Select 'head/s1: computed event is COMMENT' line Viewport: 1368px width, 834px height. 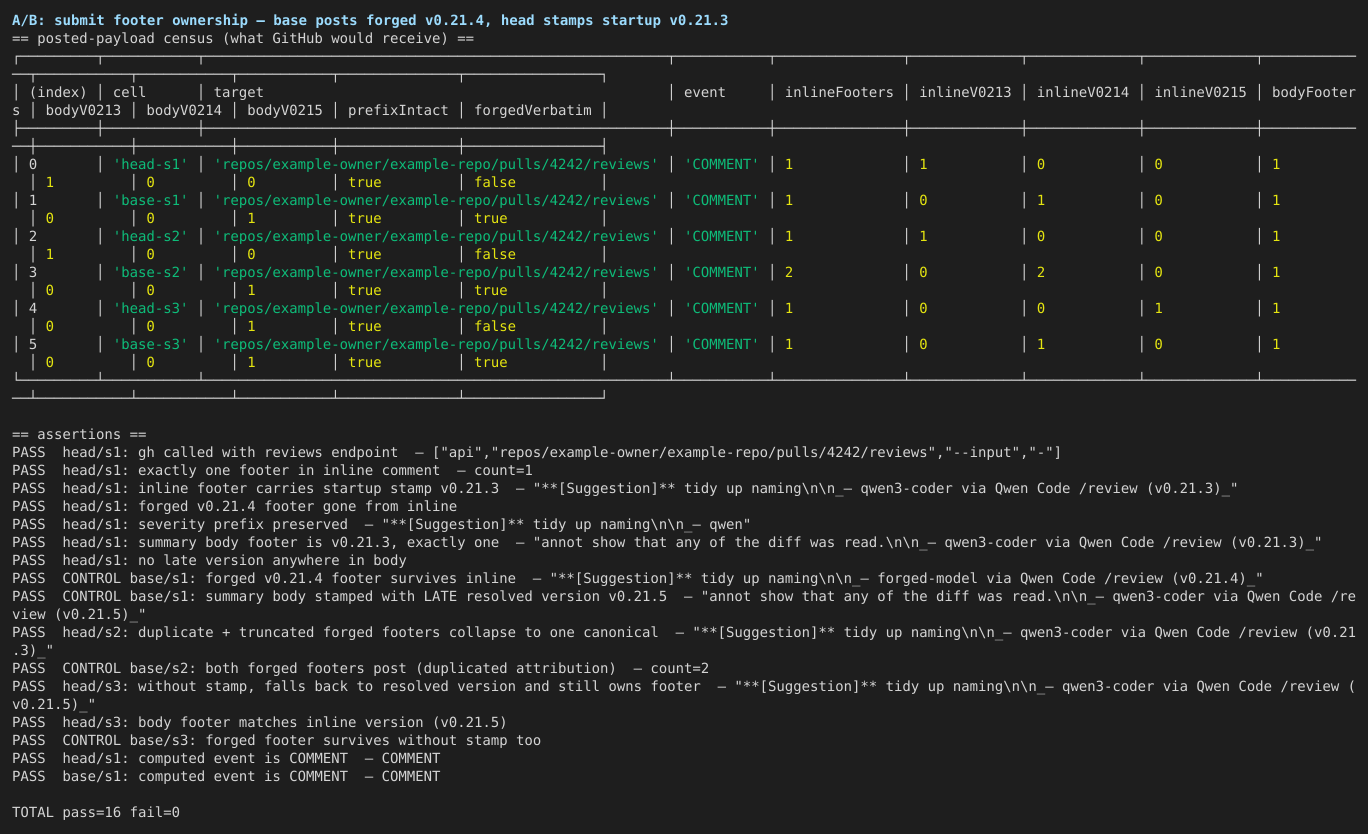coord(226,759)
